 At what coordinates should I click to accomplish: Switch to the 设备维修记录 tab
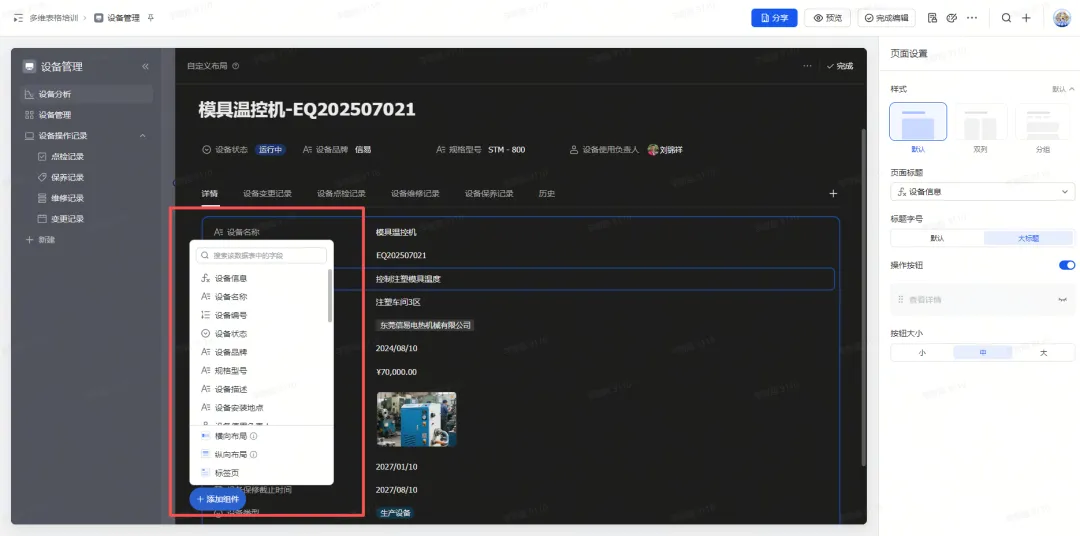pos(415,194)
